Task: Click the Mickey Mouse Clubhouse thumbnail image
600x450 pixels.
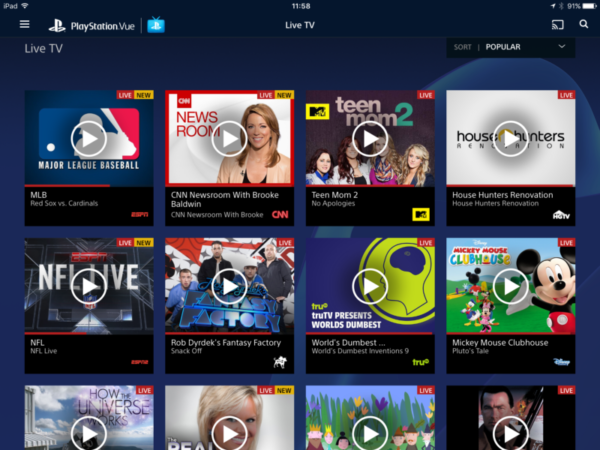Action: (510, 285)
